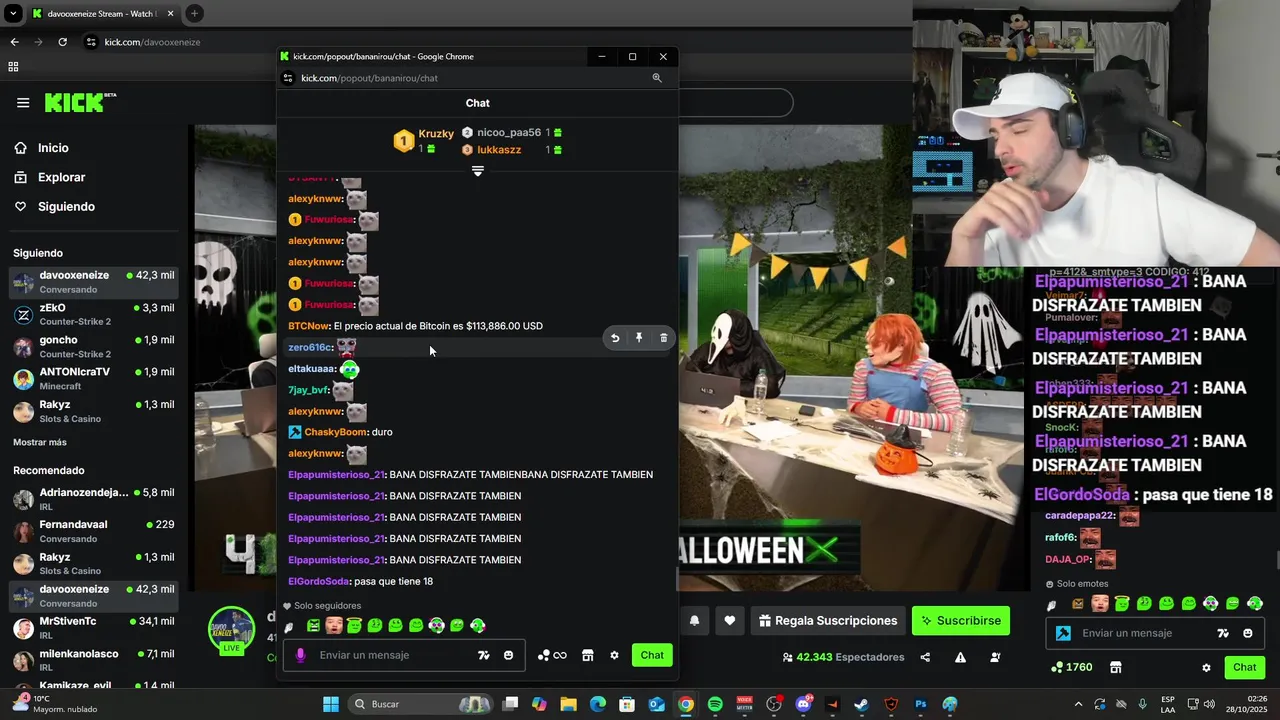This screenshot has width=1280, height=720.
Task: Open the Kick hamburger menu
Action: (23, 102)
